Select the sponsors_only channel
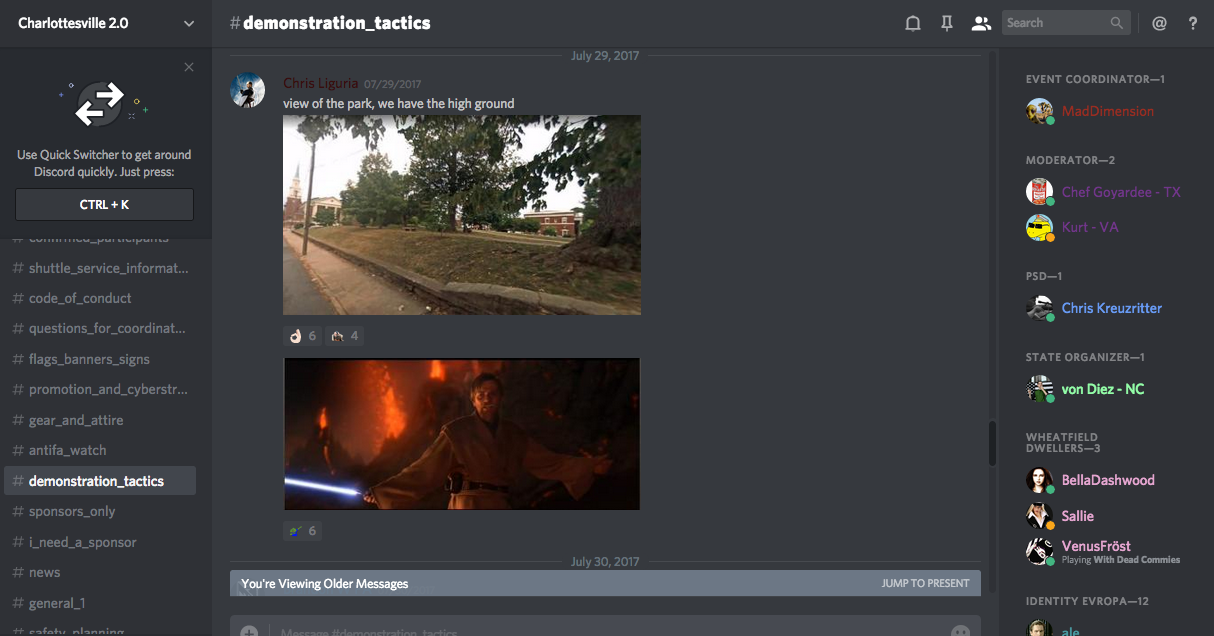The image size is (1214, 636). (72, 511)
